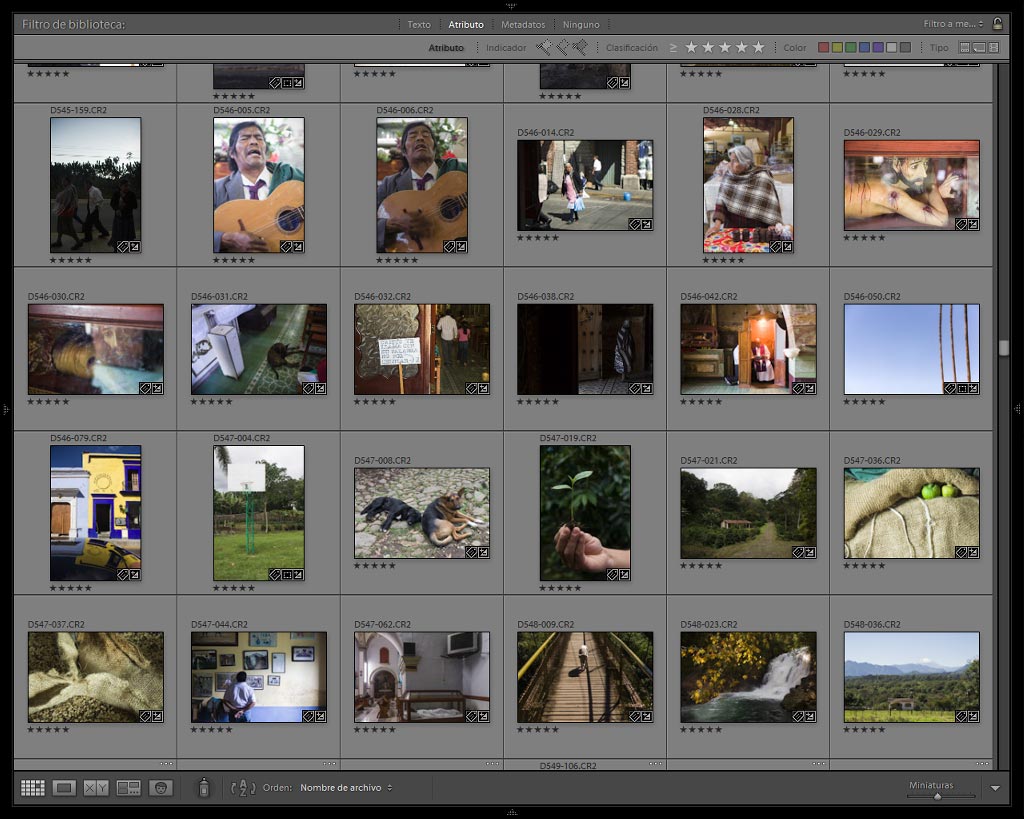Toggle master photos type filter
Screen dimensions: 1024x819
click(x=964, y=47)
